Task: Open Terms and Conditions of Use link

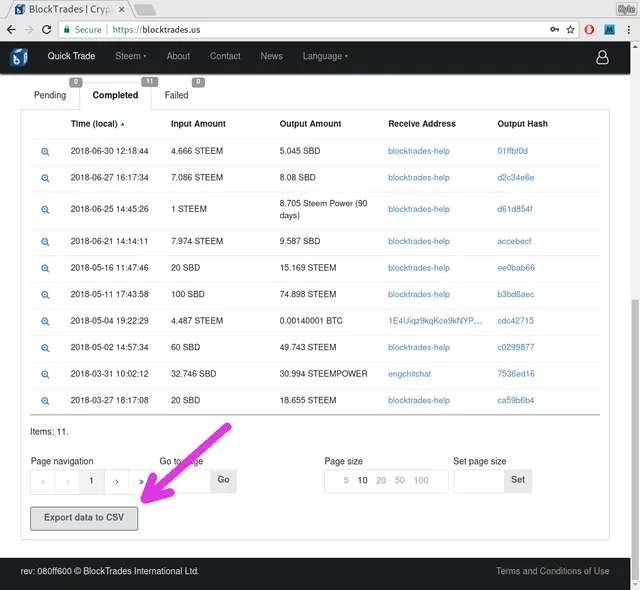Action: [553, 571]
